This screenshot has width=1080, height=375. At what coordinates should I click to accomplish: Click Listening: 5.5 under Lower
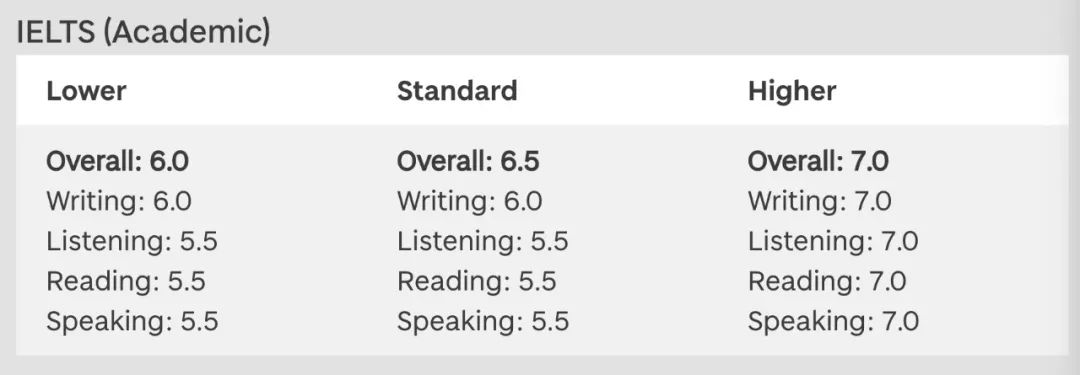pos(132,241)
